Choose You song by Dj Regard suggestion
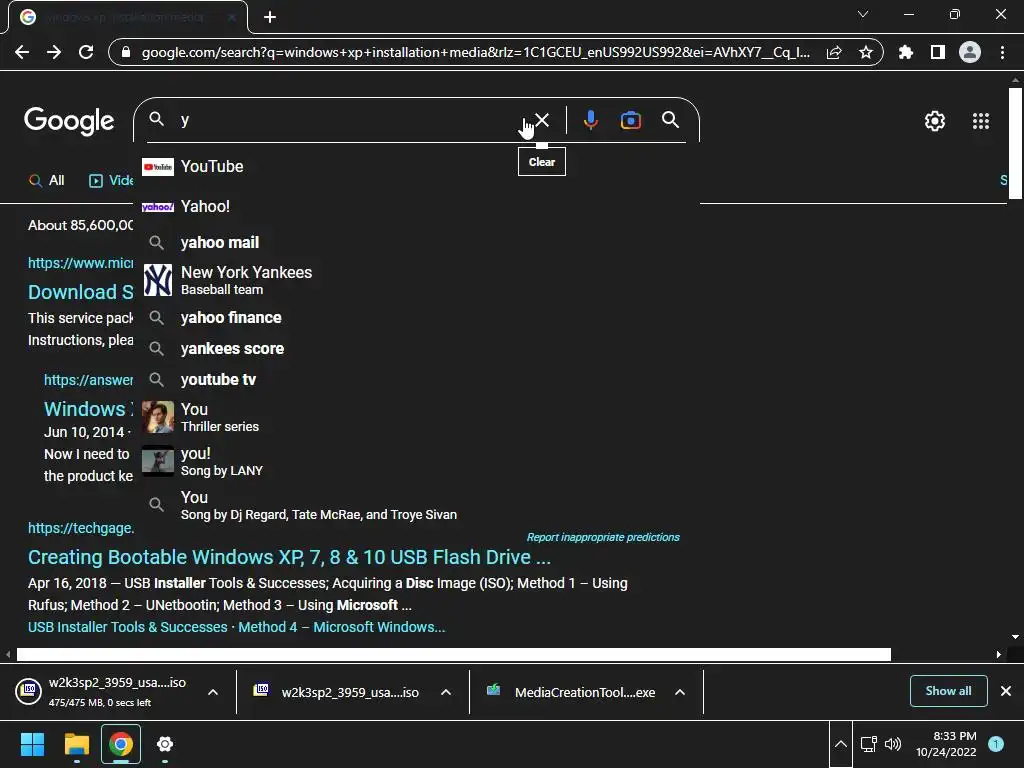1024x768 pixels. coord(415,505)
